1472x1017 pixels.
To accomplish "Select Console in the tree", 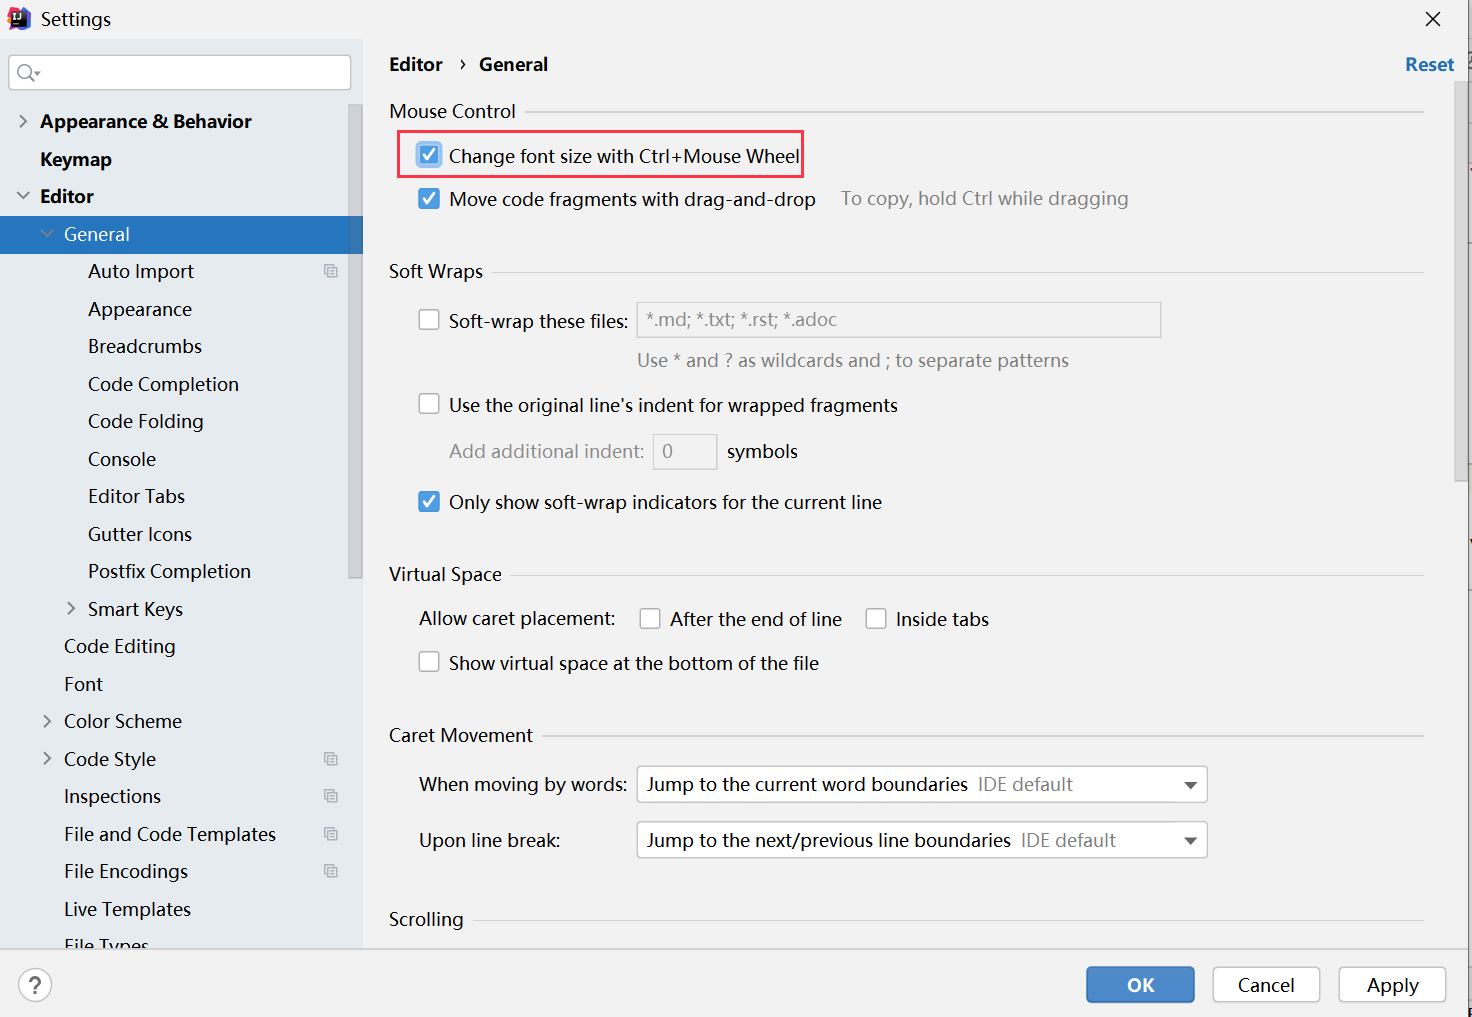I will [x=122, y=459].
